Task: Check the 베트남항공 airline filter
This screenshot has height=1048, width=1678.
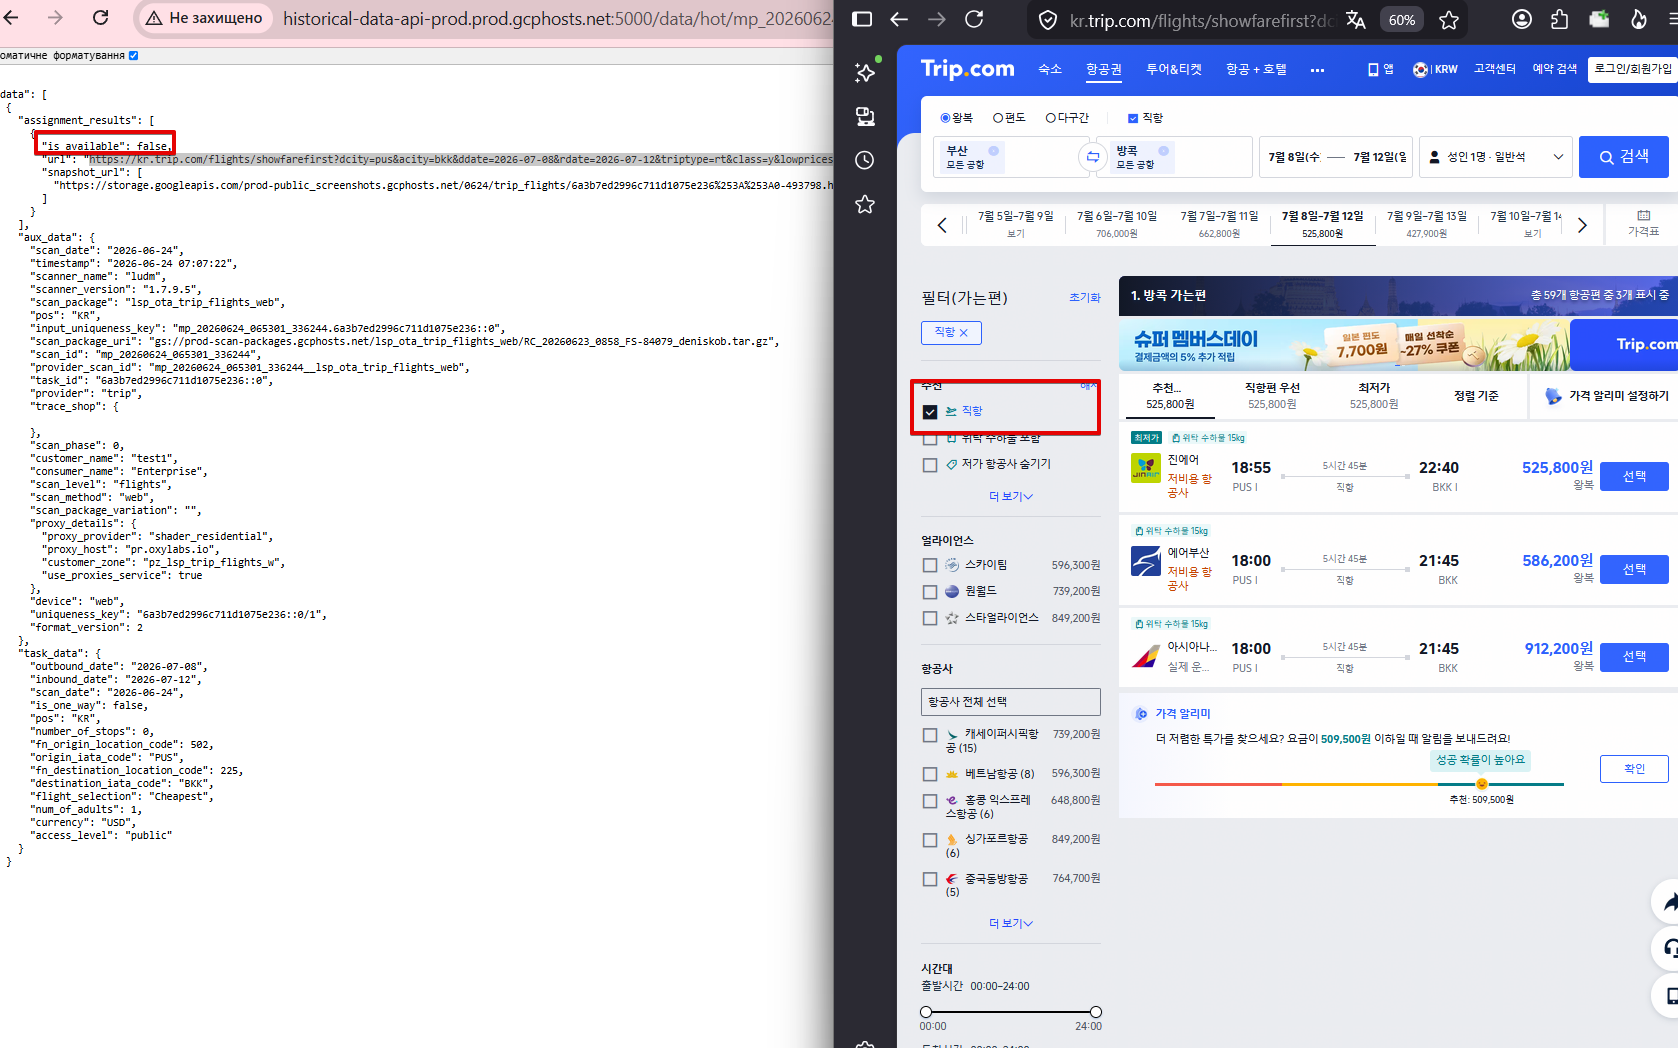Action: click(x=930, y=774)
